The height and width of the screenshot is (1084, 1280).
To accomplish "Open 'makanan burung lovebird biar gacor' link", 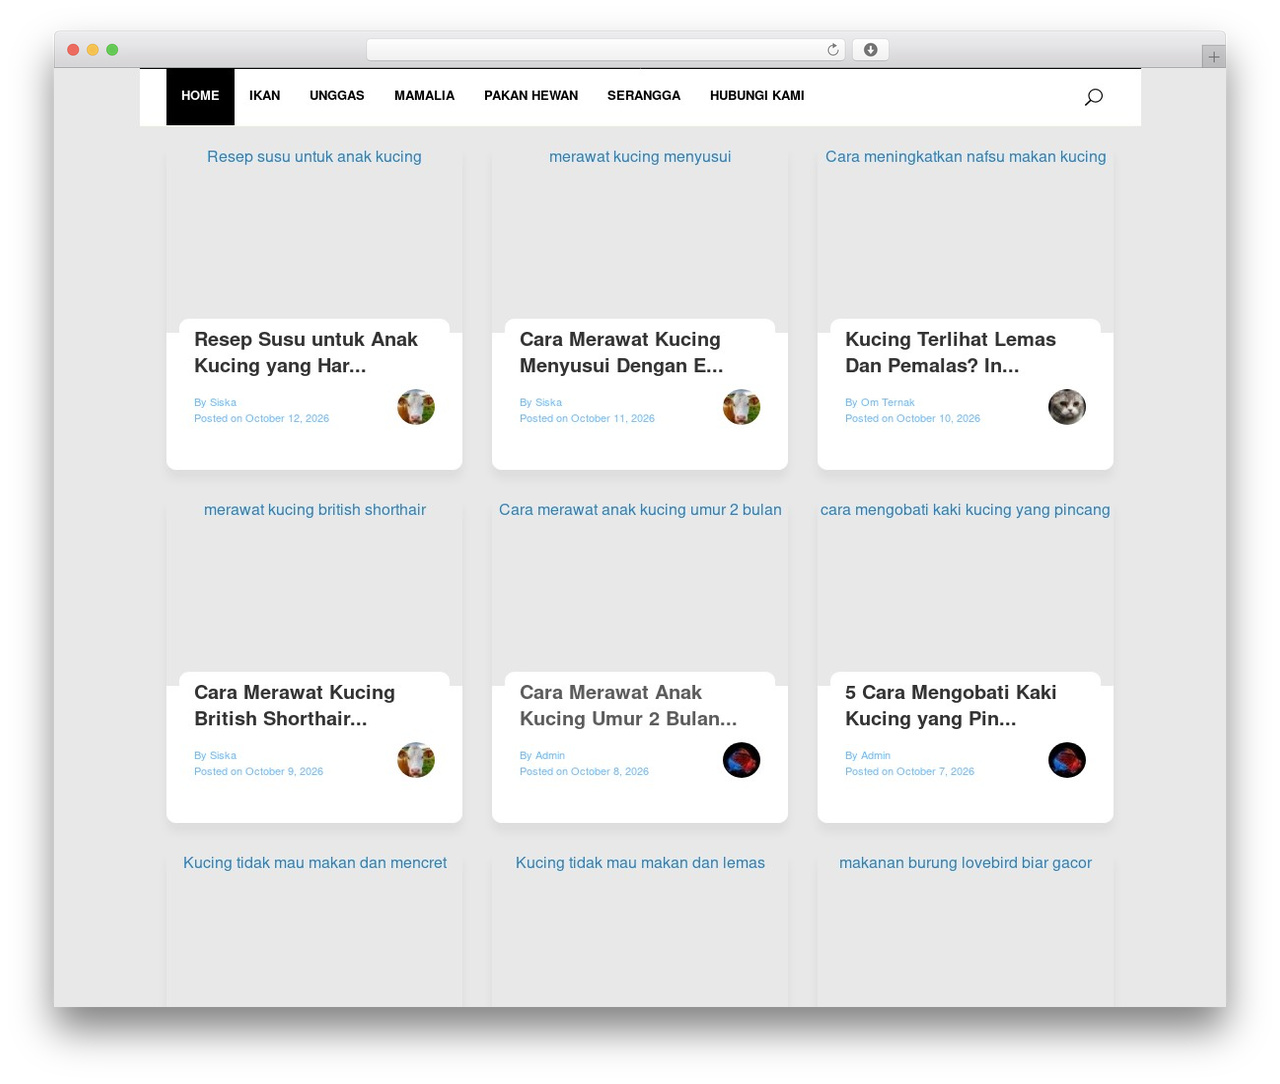I will (965, 863).
